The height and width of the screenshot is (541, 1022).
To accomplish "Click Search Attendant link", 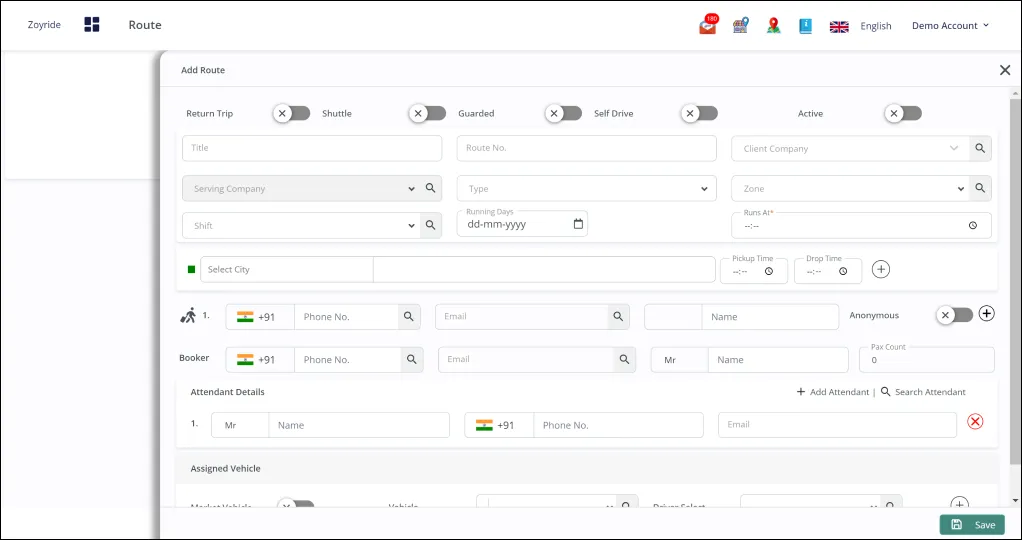I will [923, 392].
